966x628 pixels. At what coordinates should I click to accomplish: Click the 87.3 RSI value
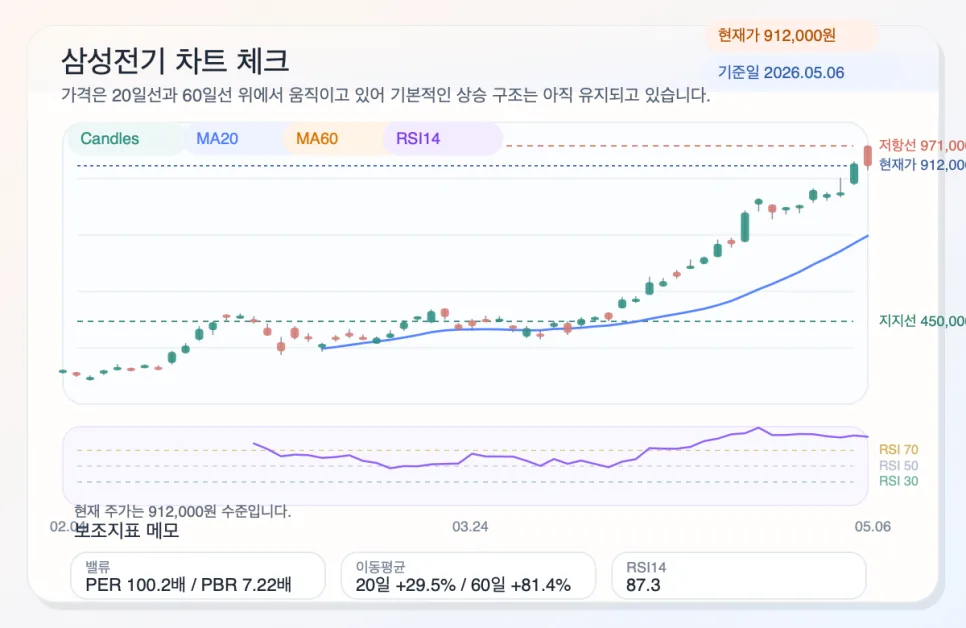point(643,585)
